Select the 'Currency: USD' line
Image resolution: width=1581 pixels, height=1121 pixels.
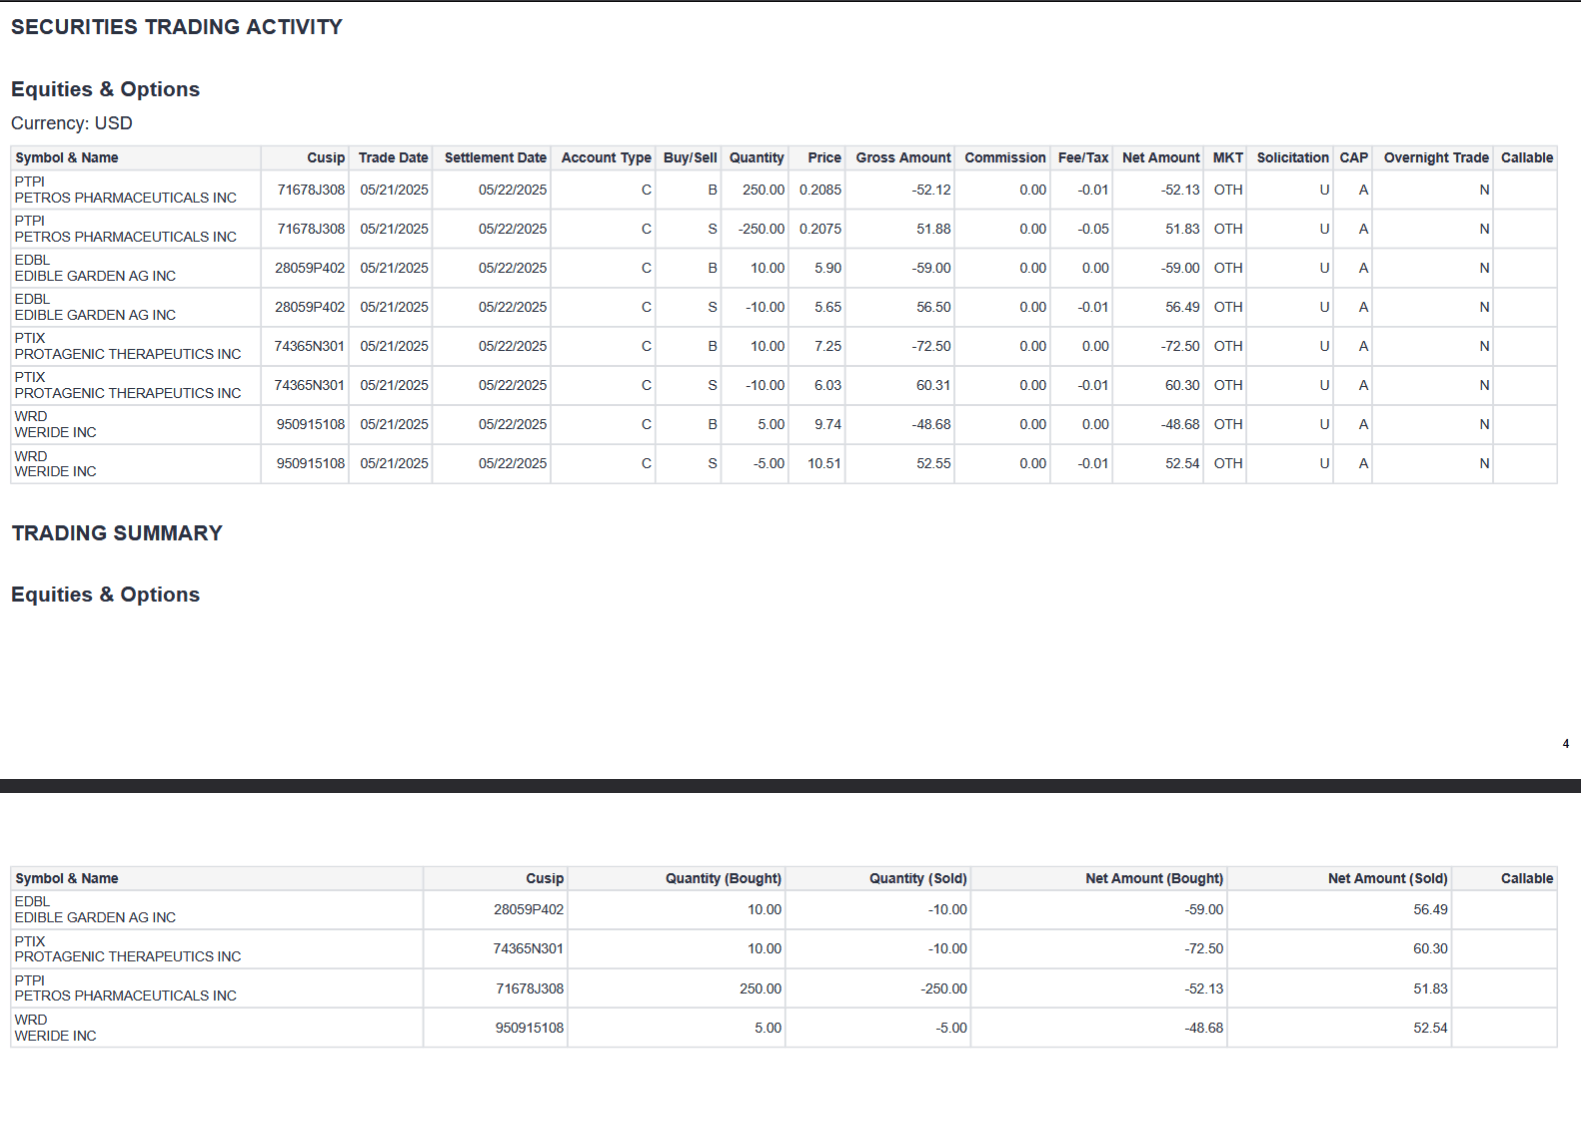click(72, 123)
